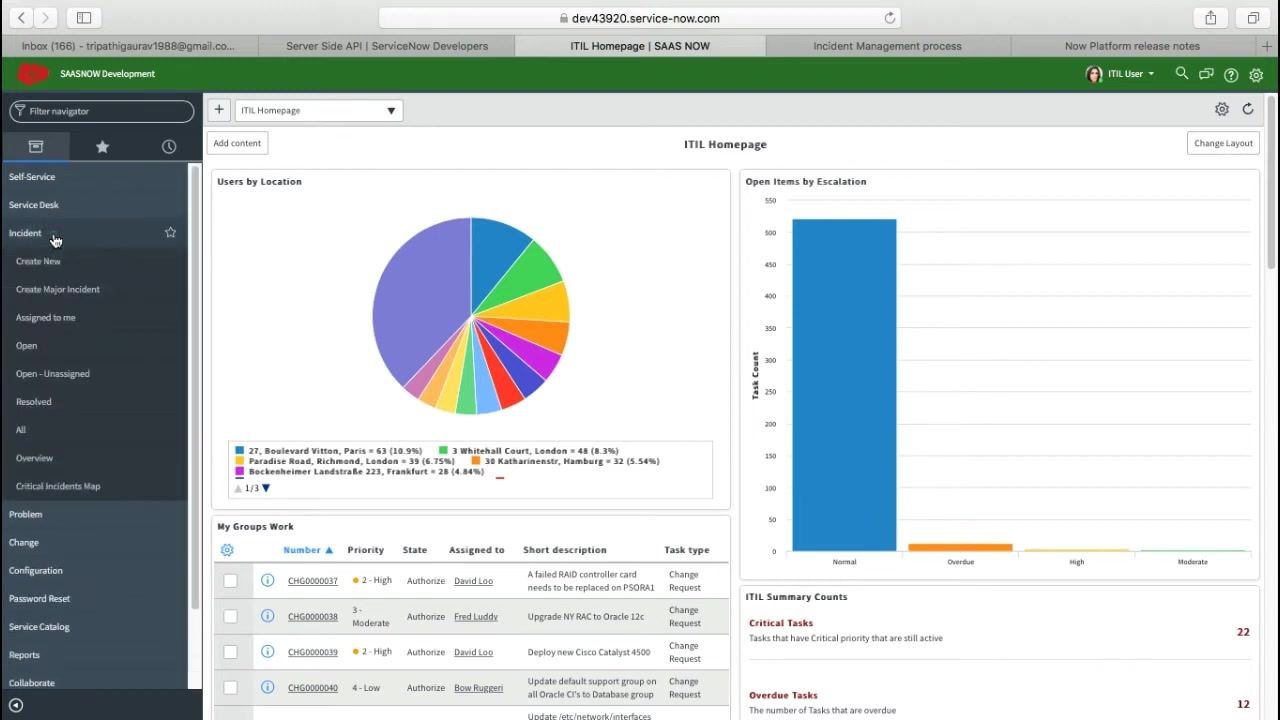Image resolution: width=1280 pixels, height=720 pixels.
Task: Click the Change Layout button
Action: coord(1223,143)
